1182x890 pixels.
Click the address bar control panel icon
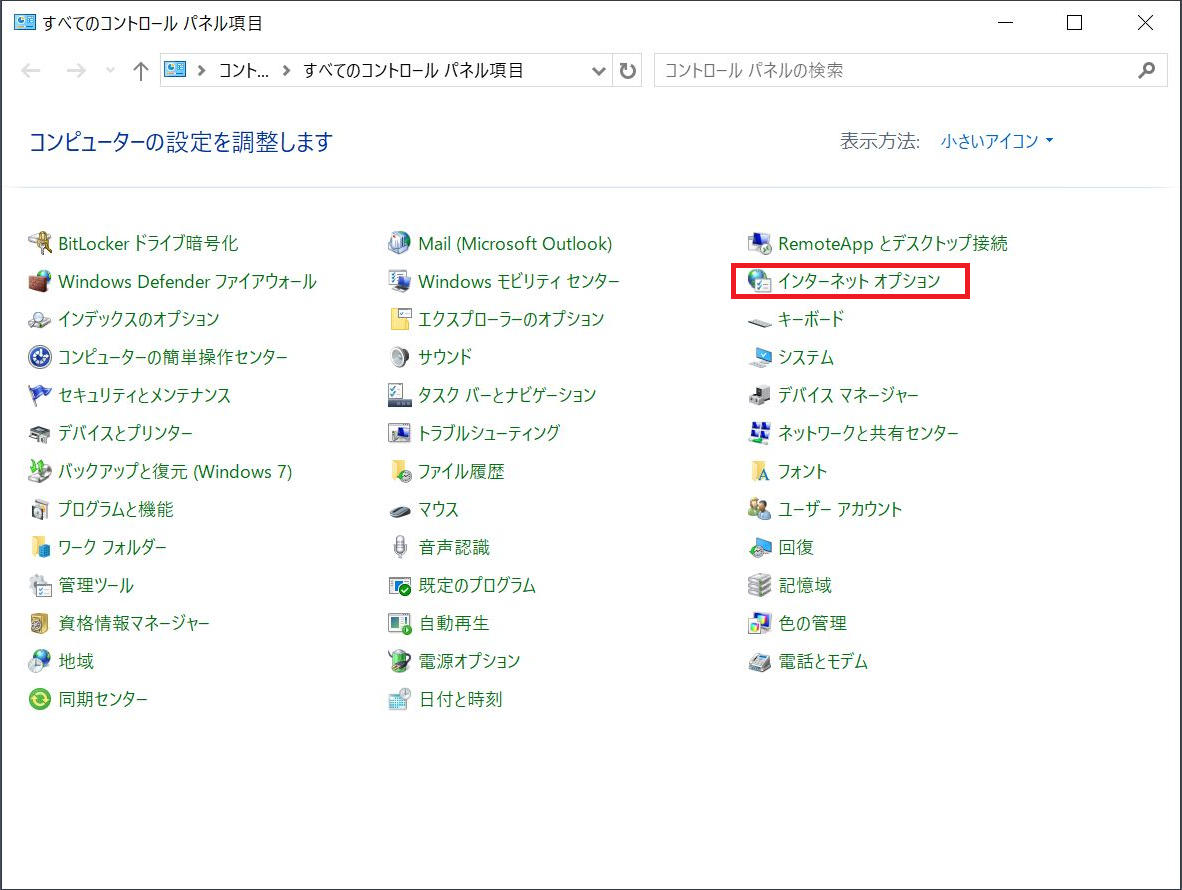click(x=175, y=70)
